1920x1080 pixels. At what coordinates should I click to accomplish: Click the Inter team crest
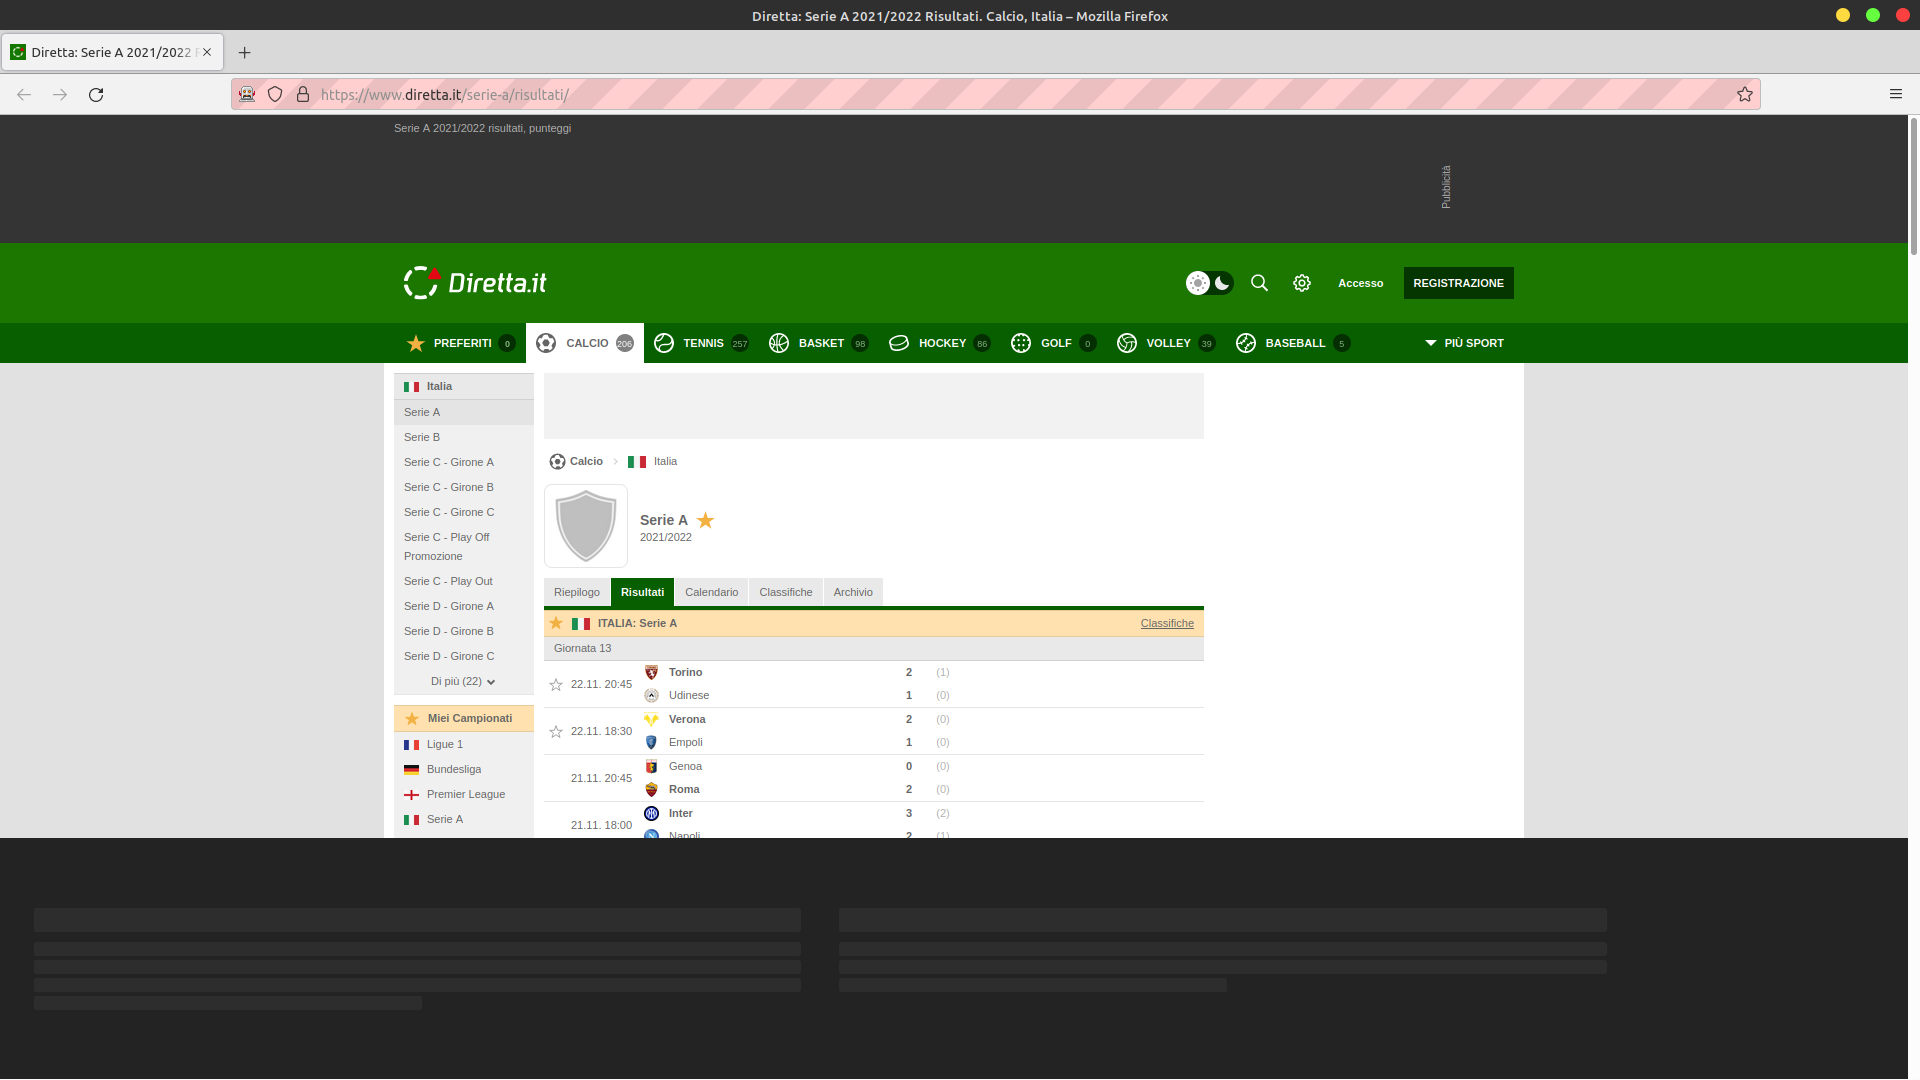click(x=651, y=813)
